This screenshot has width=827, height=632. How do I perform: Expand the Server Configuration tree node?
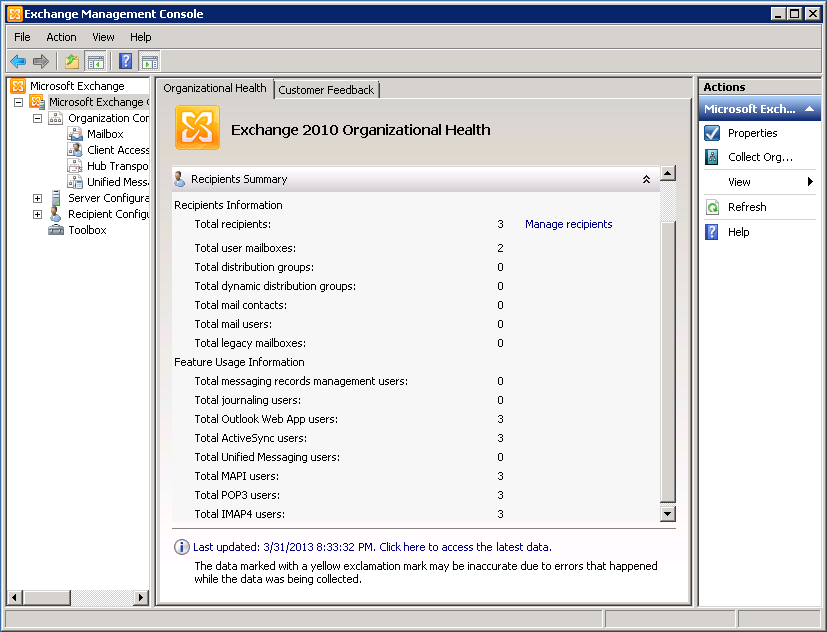(x=37, y=198)
